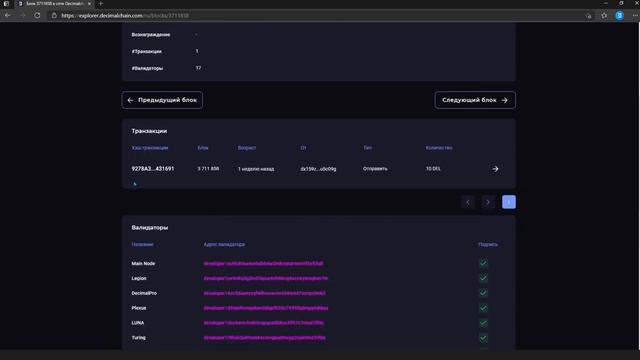The height and width of the screenshot is (360, 640).
Task: Open sender address dx159z...u0c09g
Action: (x=318, y=169)
